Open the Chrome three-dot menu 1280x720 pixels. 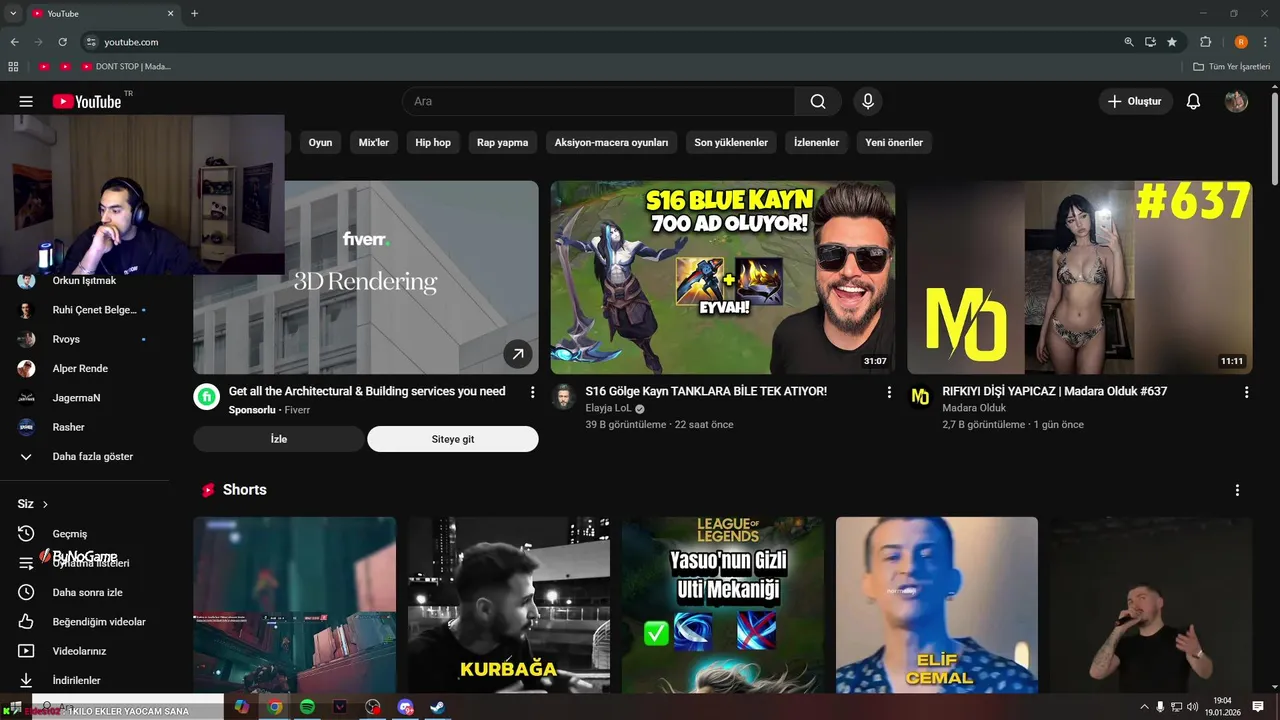1266,42
